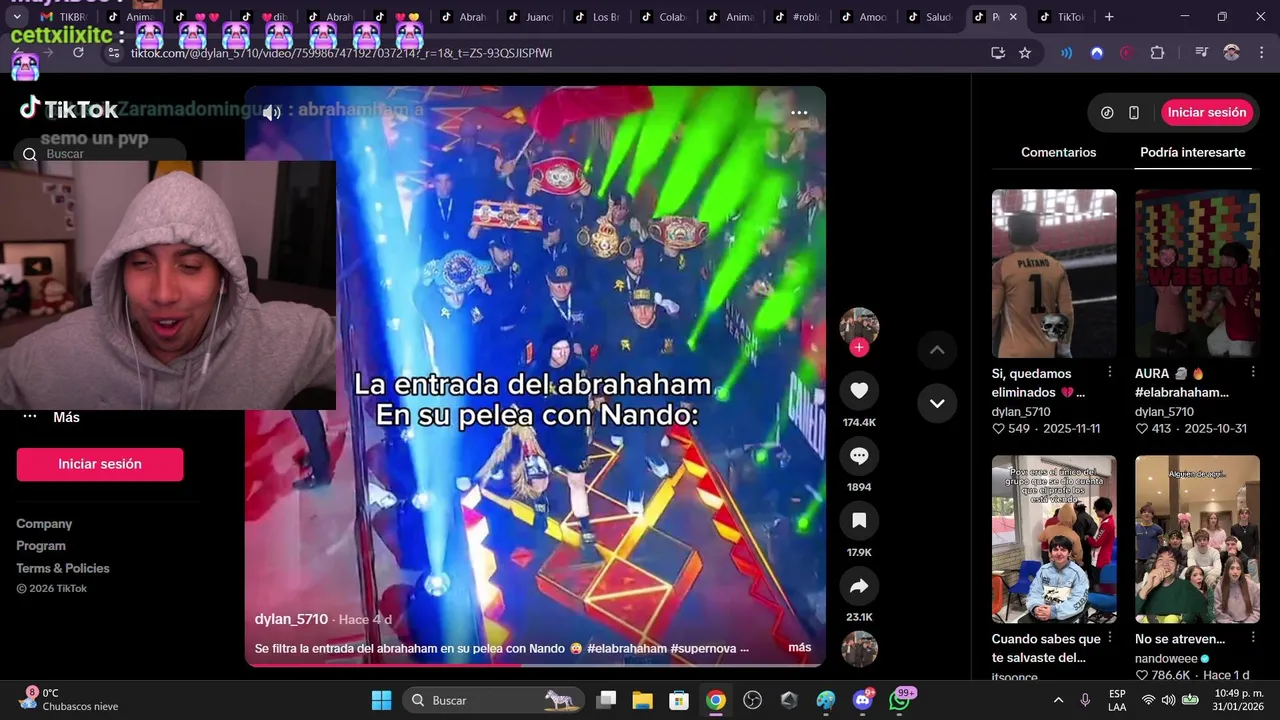Open nandoweee creator name

point(1166,659)
